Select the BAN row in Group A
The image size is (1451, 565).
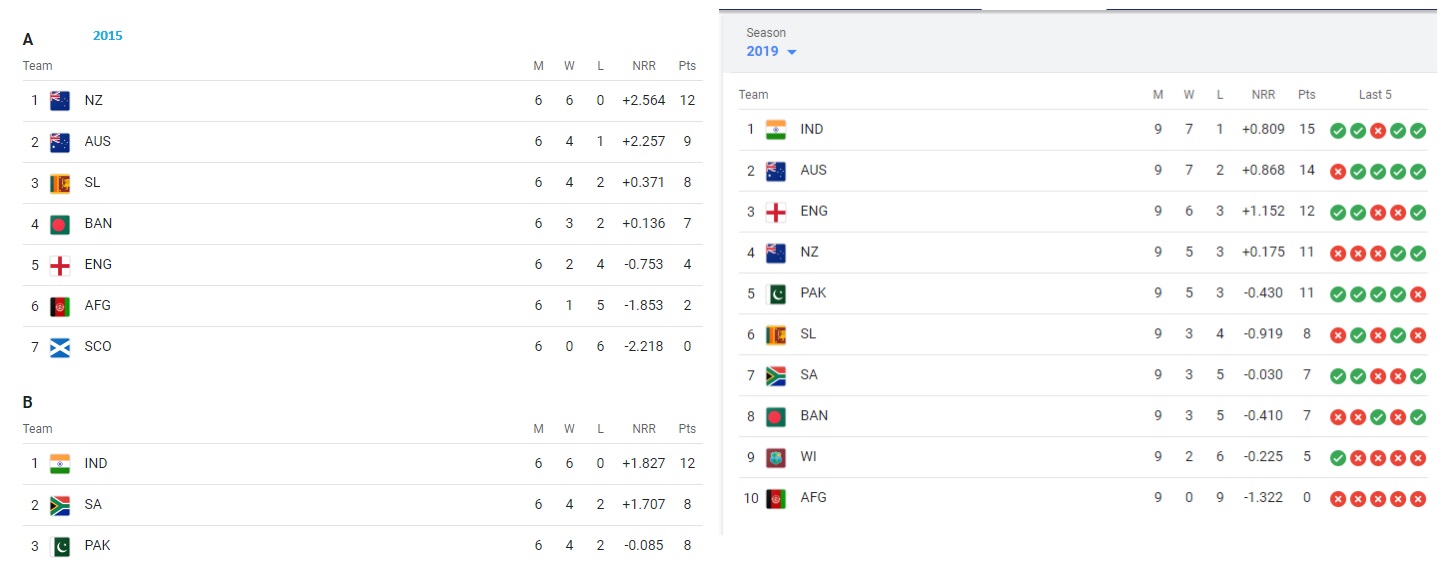363,224
